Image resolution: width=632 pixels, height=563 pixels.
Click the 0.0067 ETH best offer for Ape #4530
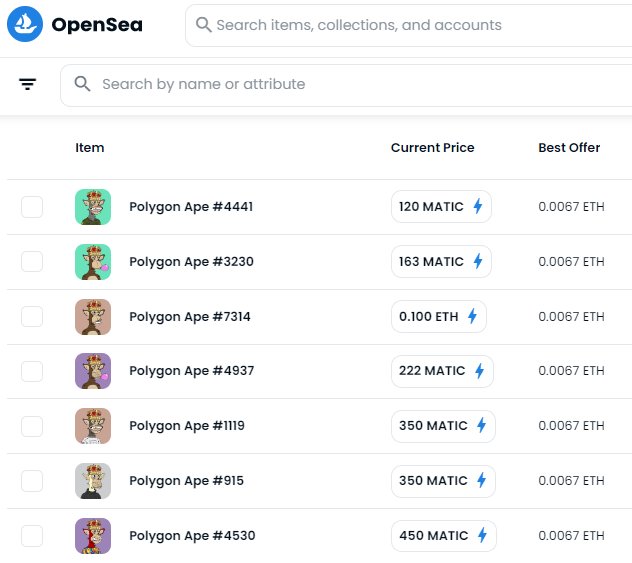pos(571,536)
